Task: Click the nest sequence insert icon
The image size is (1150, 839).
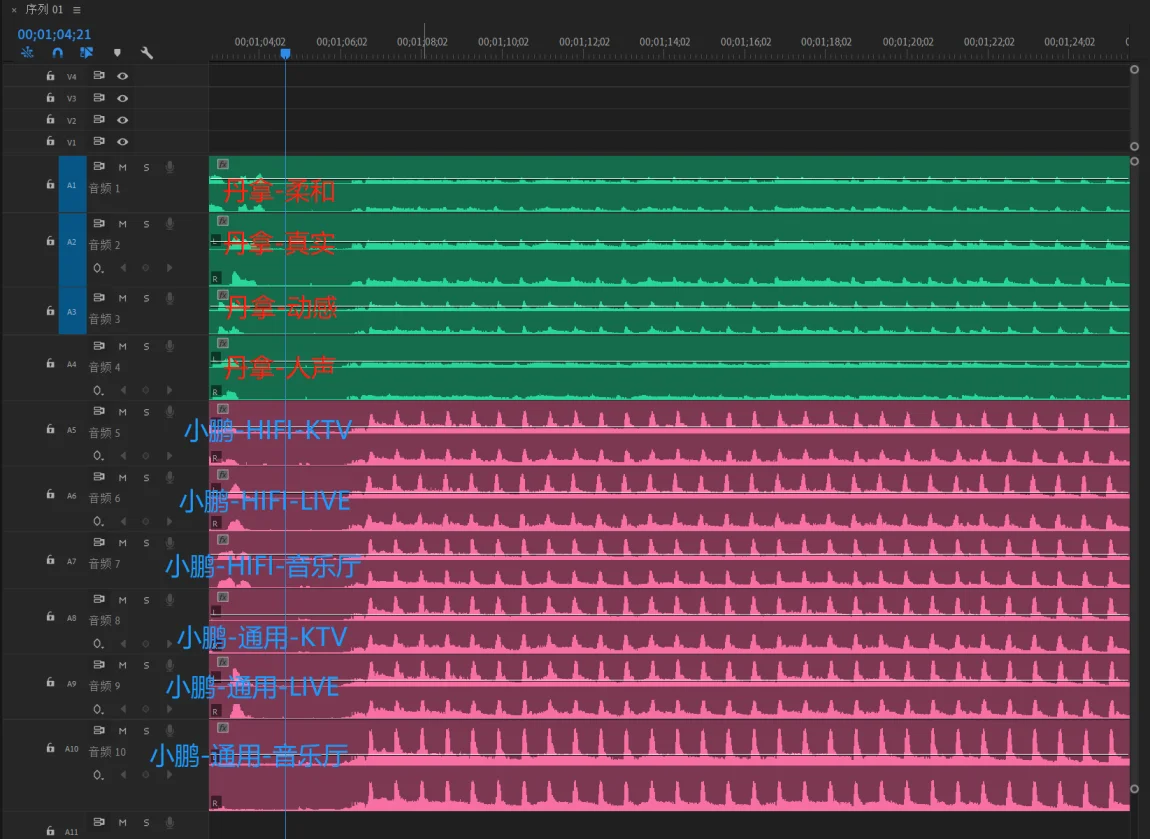Action: pyautogui.click(x=27, y=53)
